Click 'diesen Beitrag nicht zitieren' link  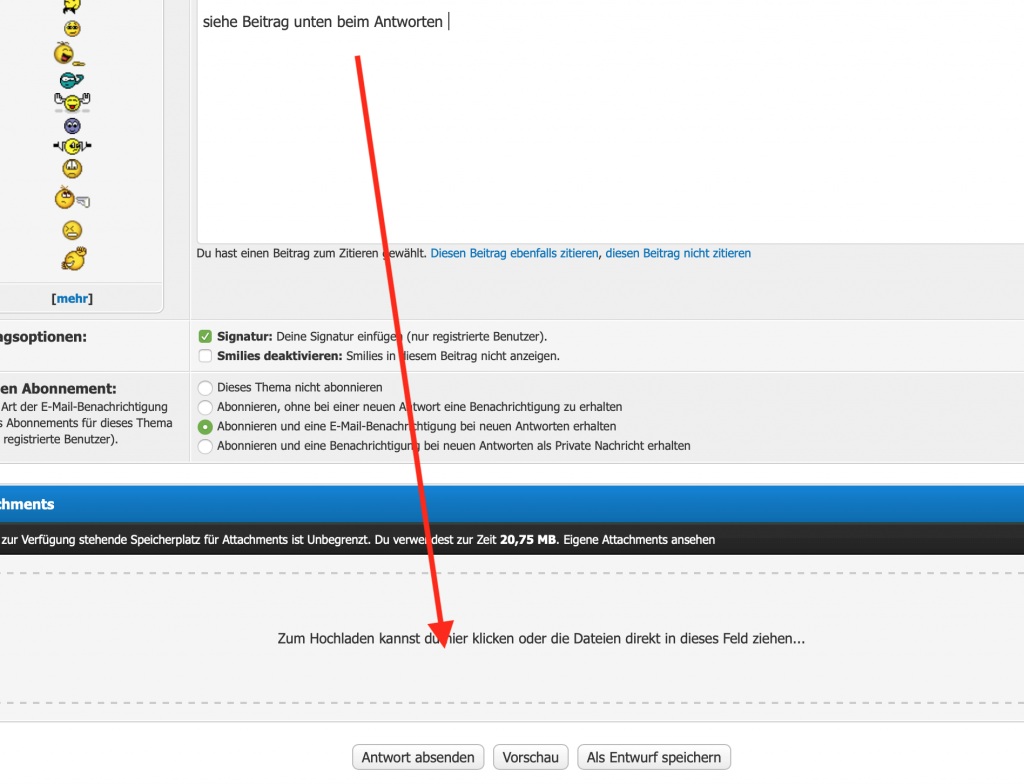(677, 254)
